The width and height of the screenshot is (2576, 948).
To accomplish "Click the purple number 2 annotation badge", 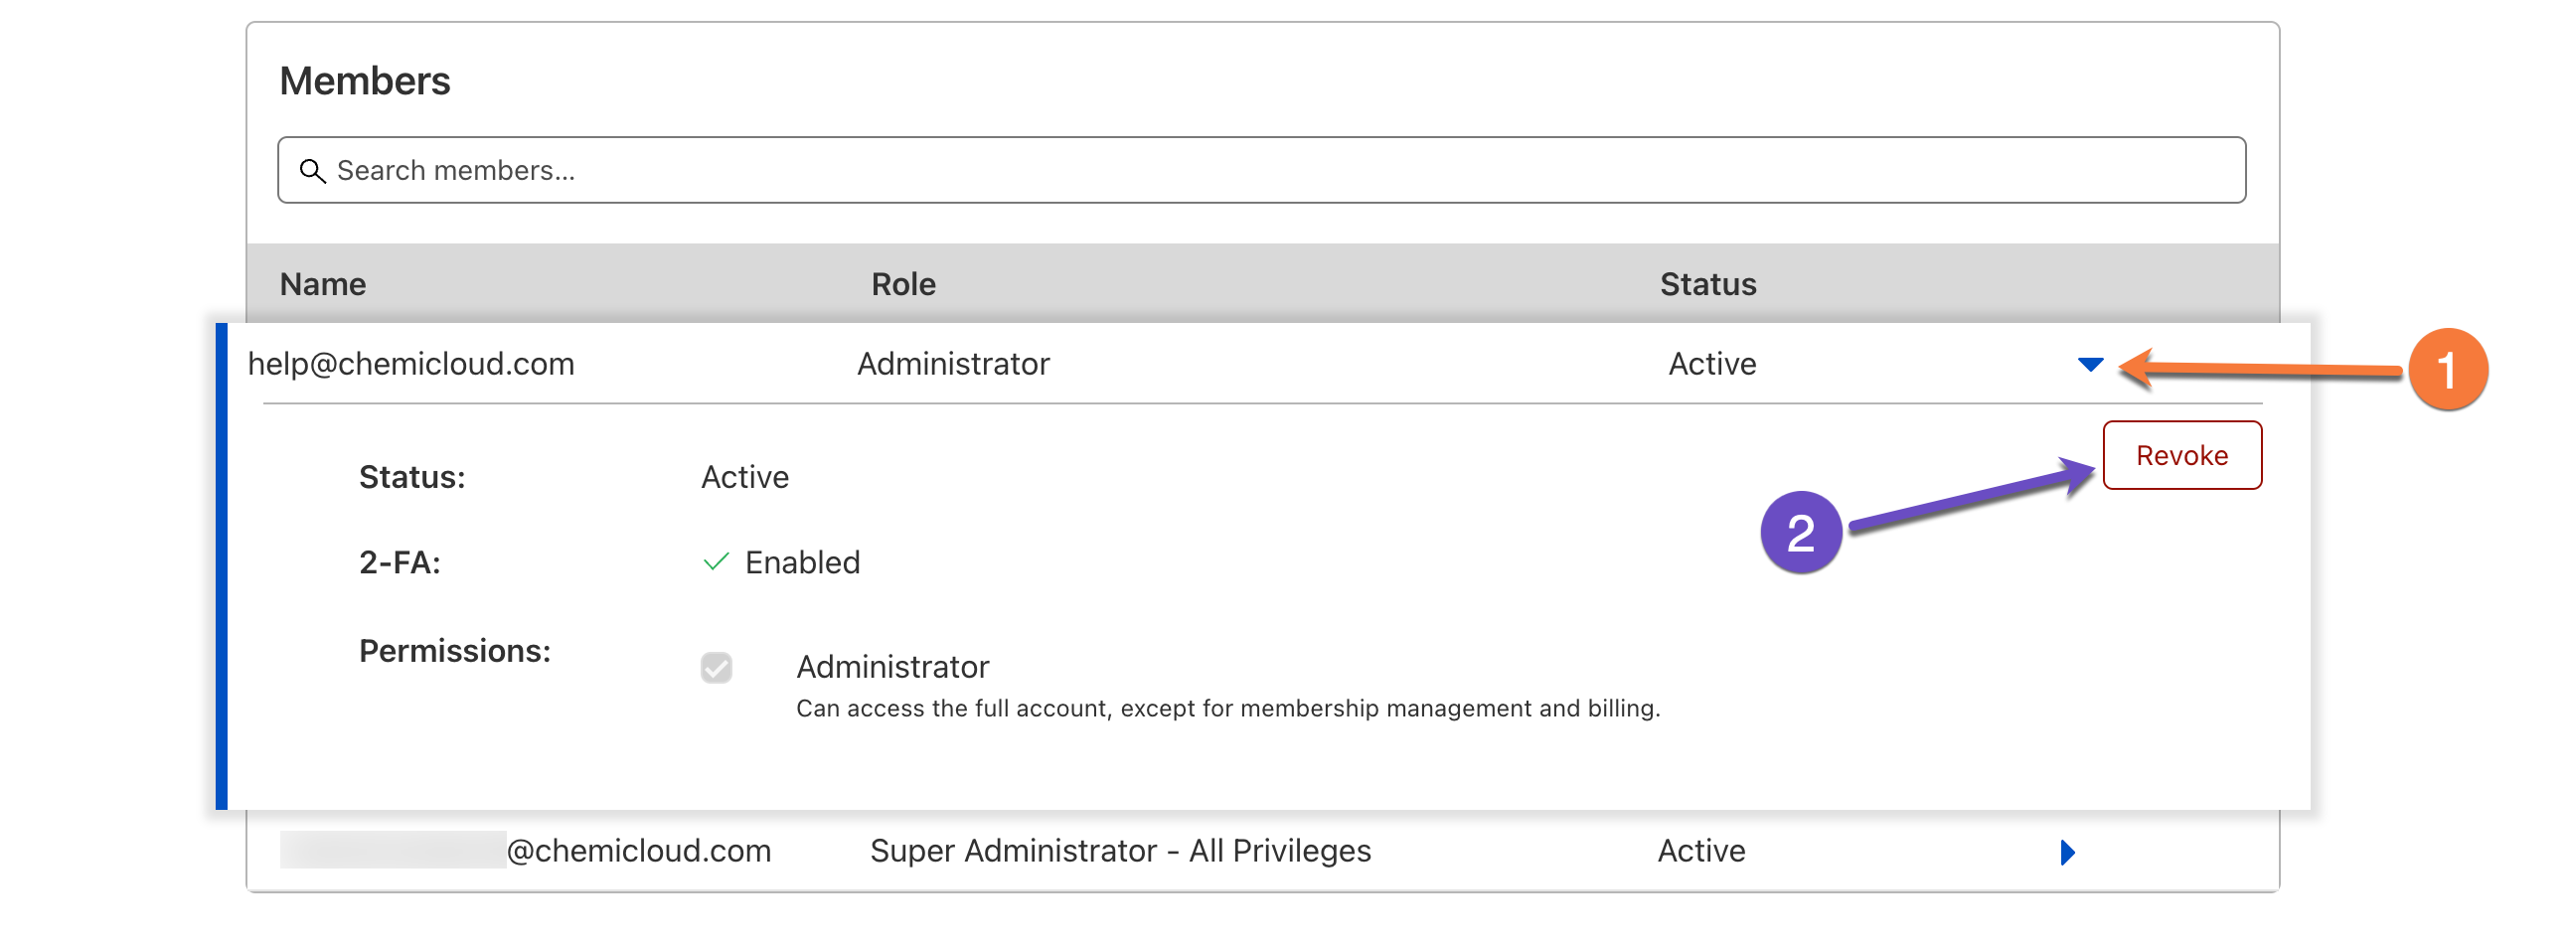I will [x=1800, y=533].
